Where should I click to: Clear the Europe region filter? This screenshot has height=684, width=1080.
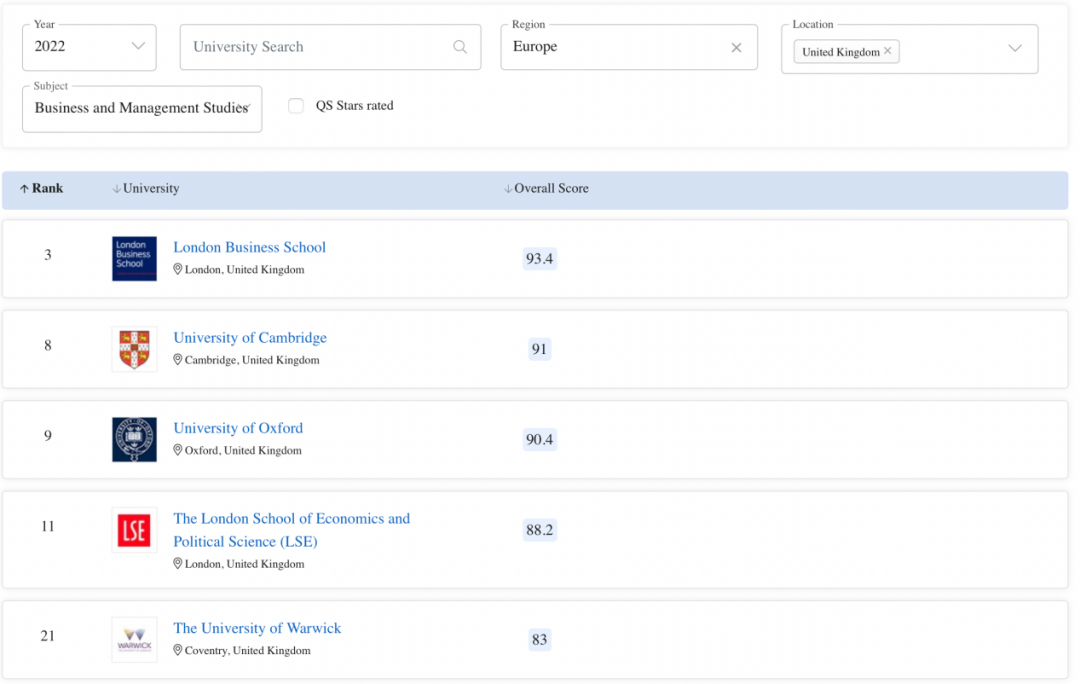(x=736, y=48)
